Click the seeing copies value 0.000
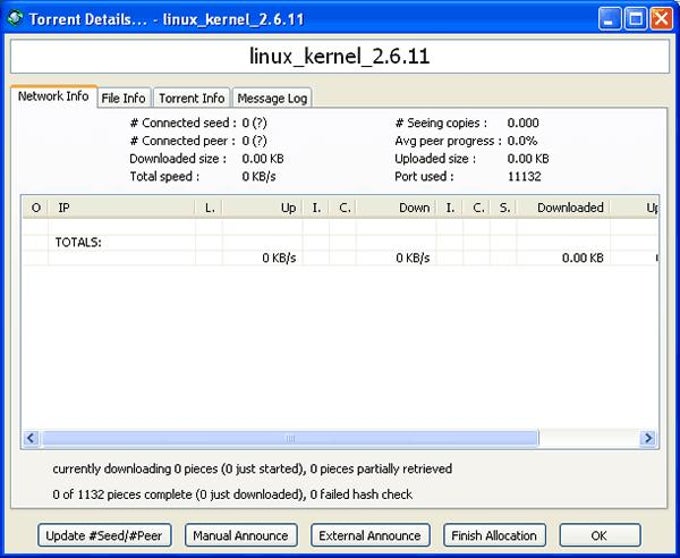Image resolution: width=680 pixels, height=558 pixels. click(x=523, y=123)
